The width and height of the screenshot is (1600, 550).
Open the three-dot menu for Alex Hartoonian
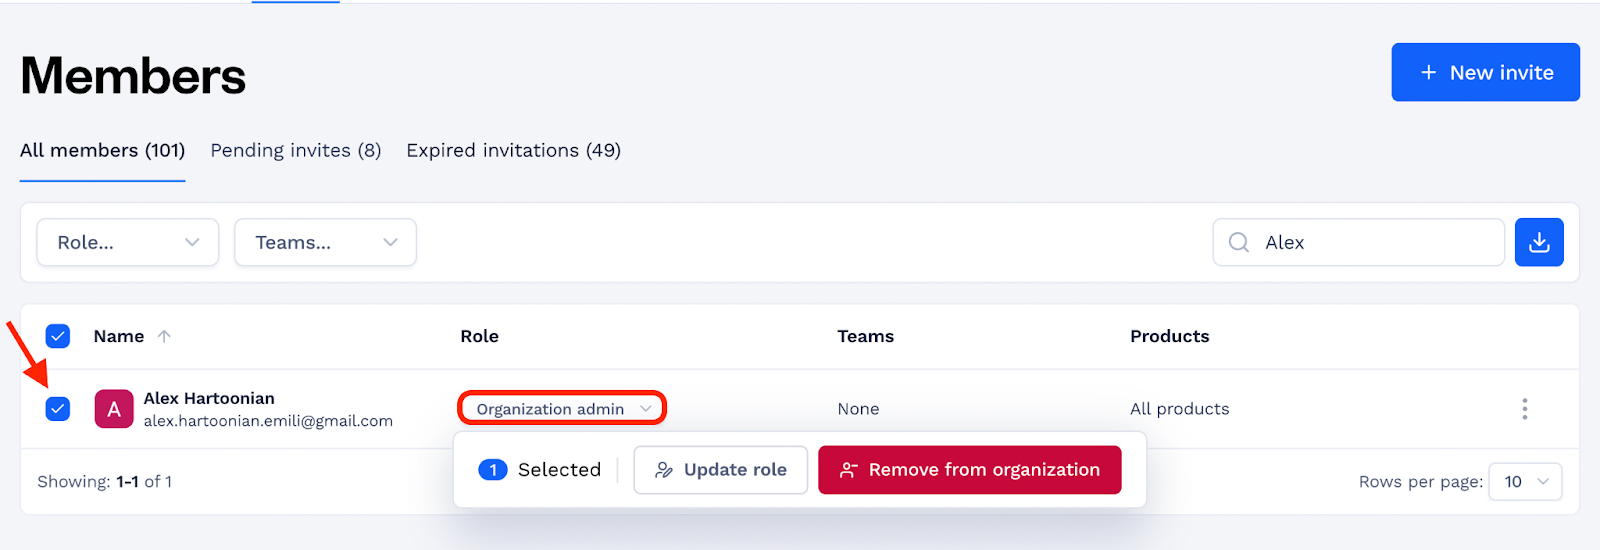1524,409
